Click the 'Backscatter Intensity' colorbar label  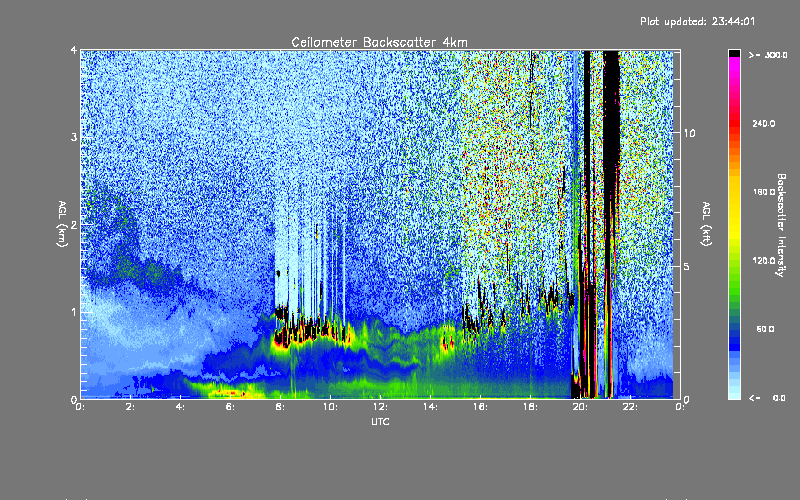coord(781,225)
